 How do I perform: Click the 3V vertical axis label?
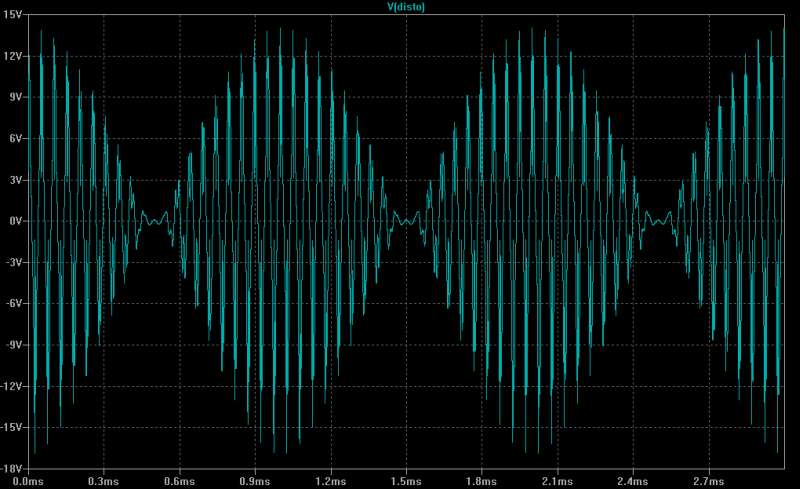click(x=15, y=180)
